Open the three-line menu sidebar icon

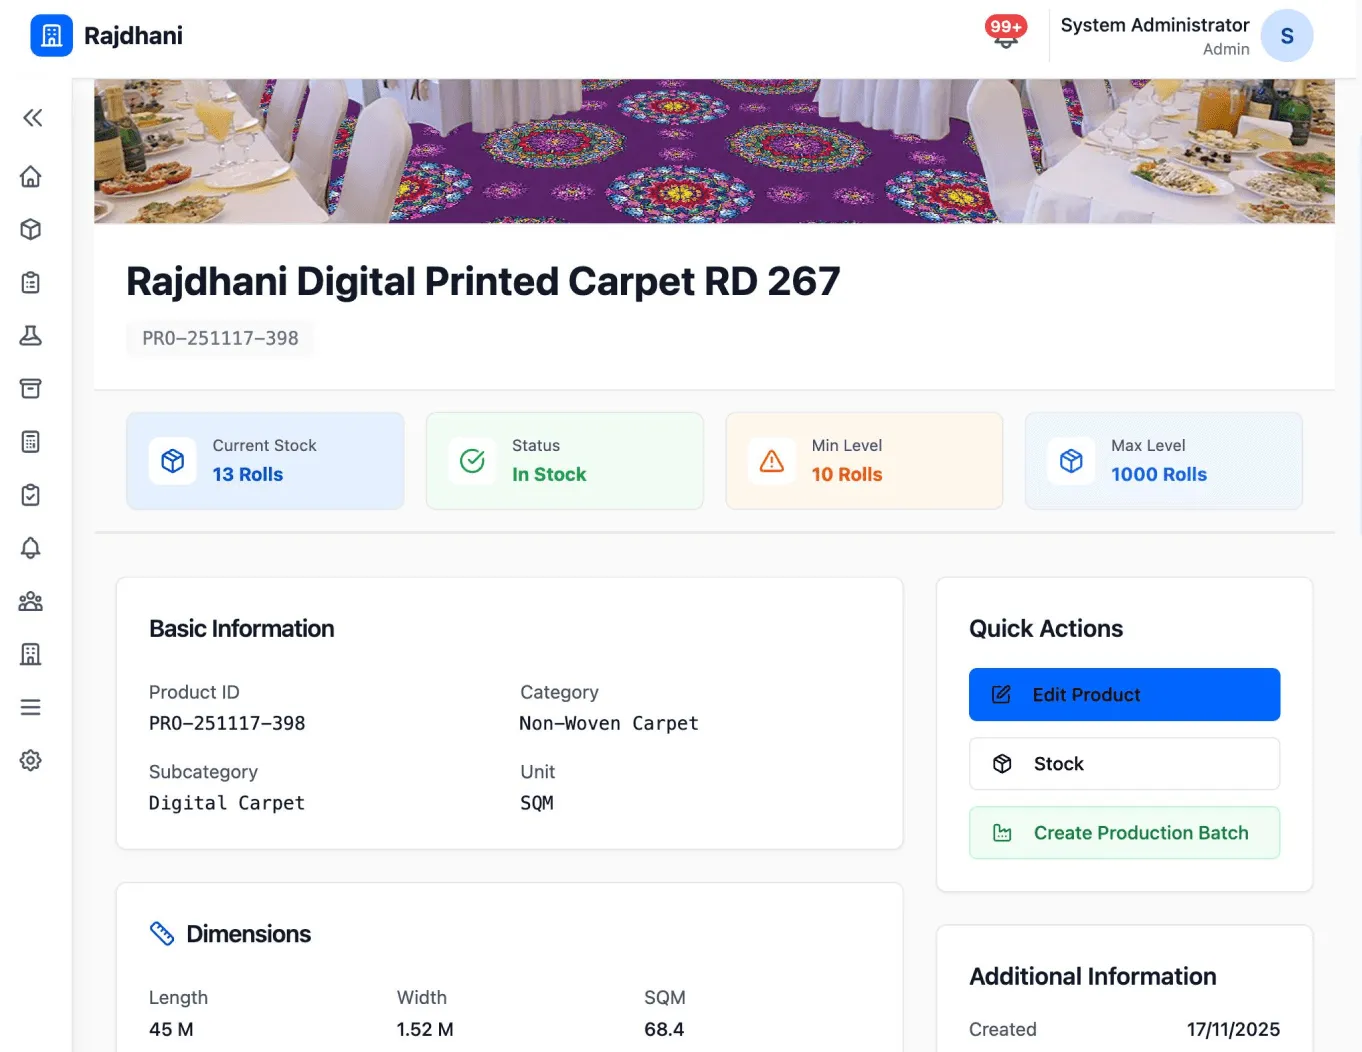click(31, 707)
